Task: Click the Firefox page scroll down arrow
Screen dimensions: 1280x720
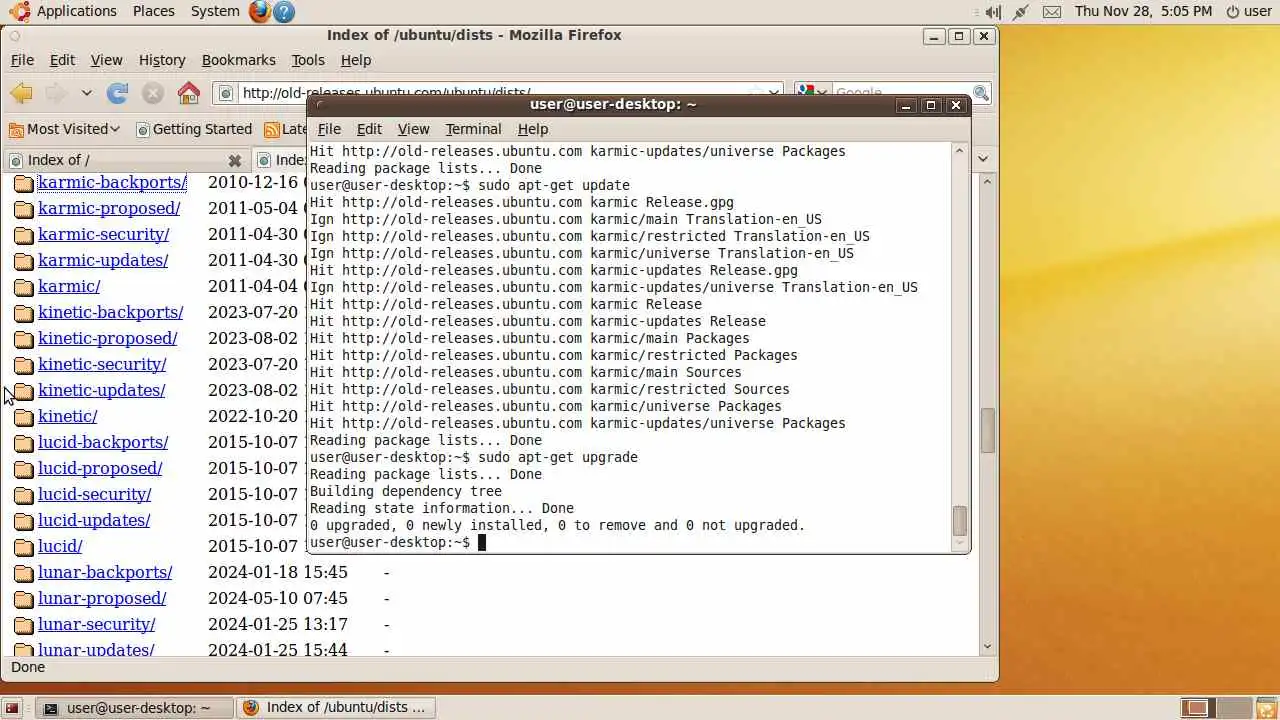Action: point(988,647)
